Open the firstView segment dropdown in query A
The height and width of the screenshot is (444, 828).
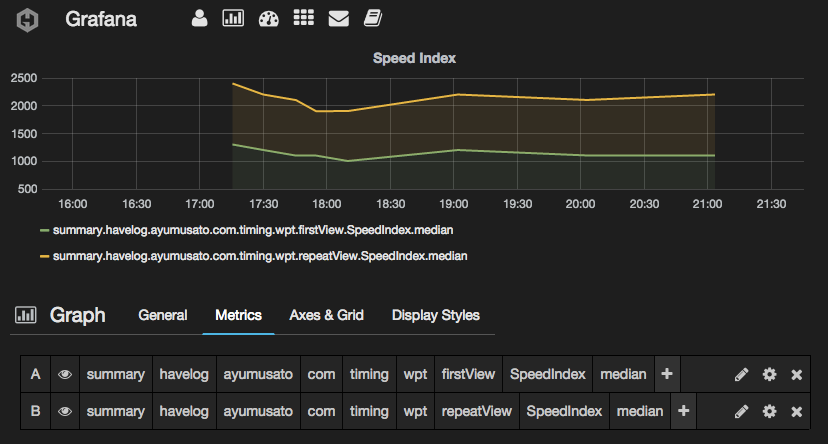click(467, 375)
